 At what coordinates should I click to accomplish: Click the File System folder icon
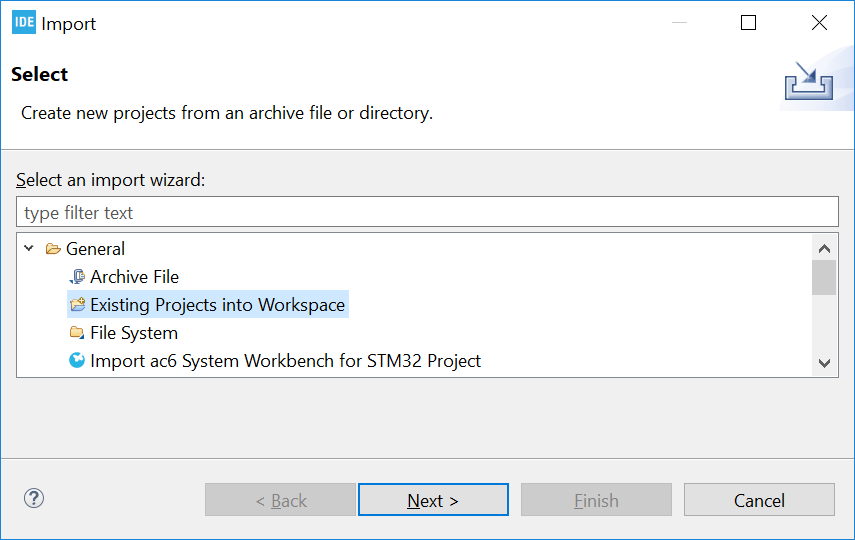pyautogui.click(x=77, y=332)
